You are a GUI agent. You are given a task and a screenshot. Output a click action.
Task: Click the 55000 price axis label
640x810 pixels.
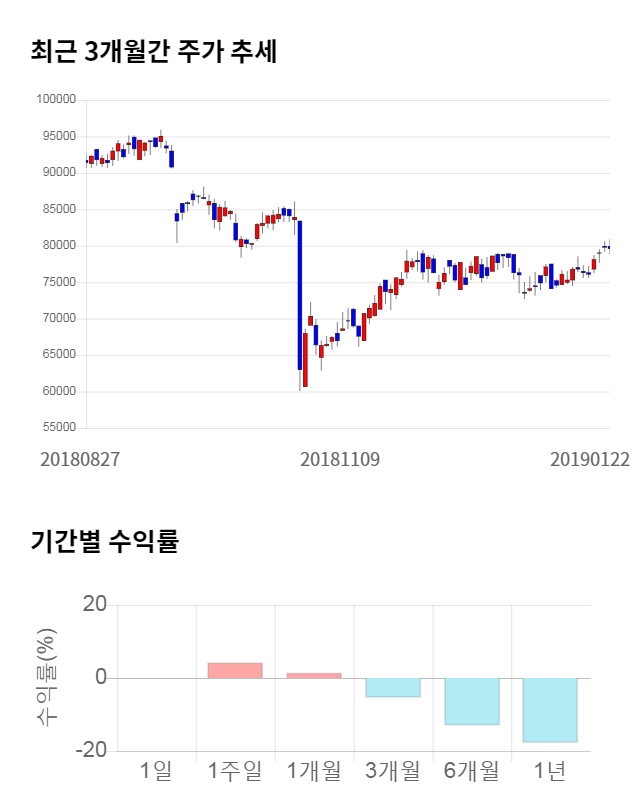(58, 427)
